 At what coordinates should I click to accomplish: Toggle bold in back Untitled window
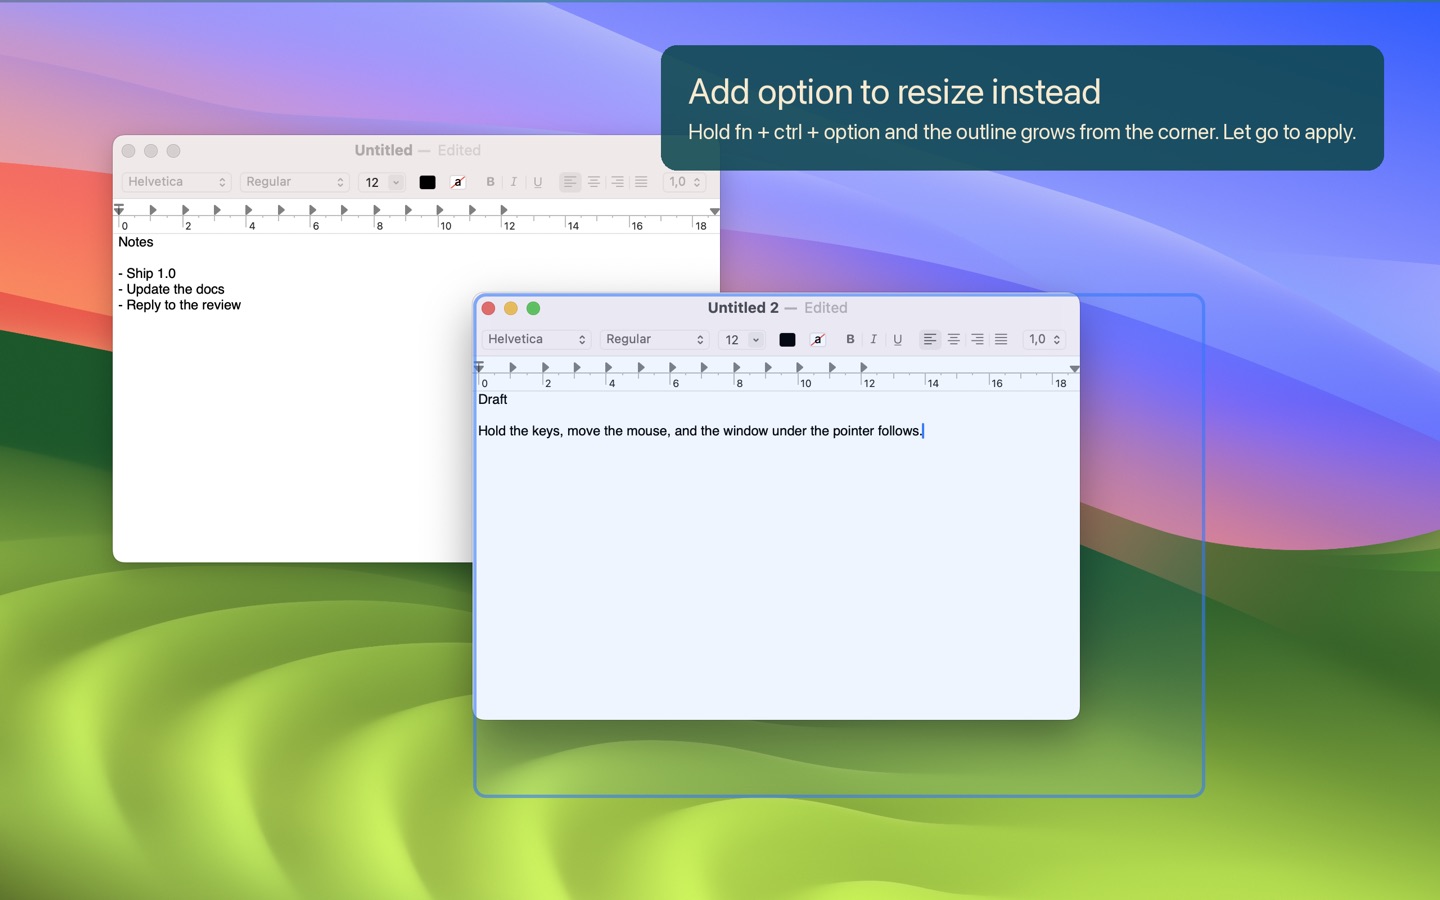(x=490, y=182)
